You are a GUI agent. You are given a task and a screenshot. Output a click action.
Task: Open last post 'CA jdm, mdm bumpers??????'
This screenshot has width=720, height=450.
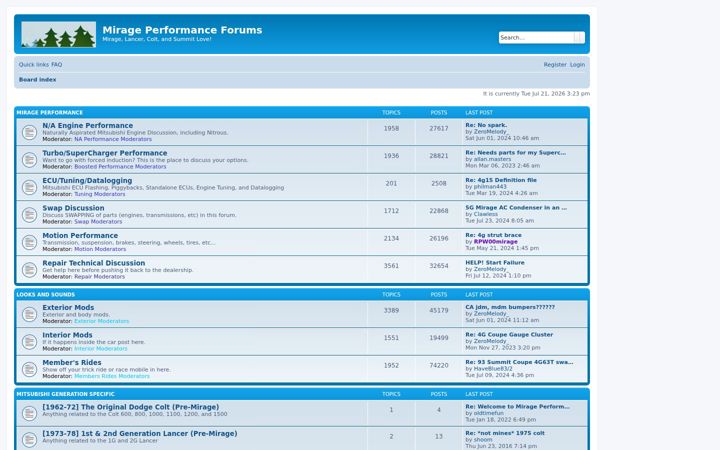click(x=510, y=307)
